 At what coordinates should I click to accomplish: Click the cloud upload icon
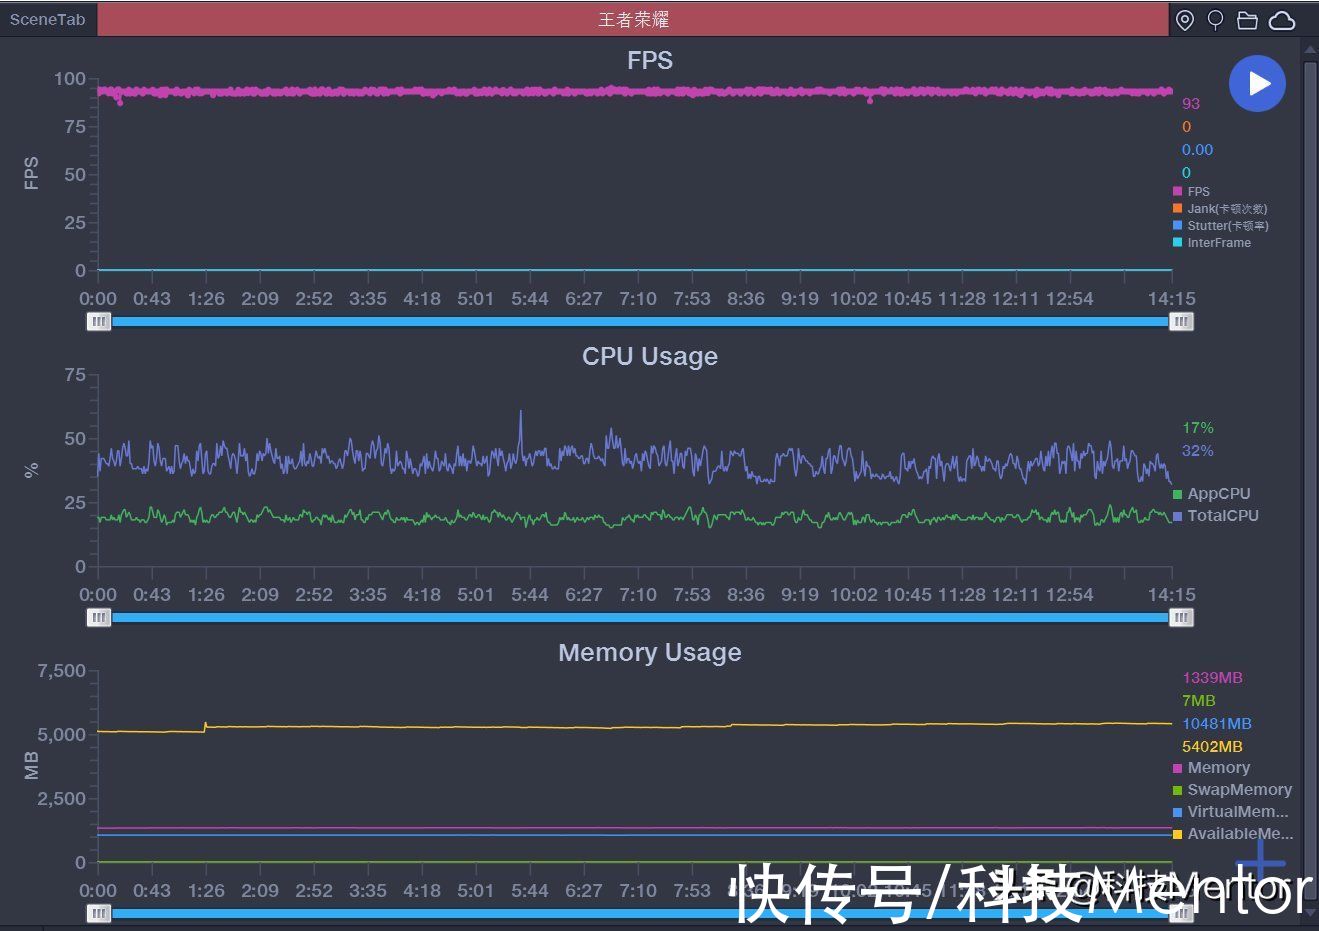coord(1282,20)
